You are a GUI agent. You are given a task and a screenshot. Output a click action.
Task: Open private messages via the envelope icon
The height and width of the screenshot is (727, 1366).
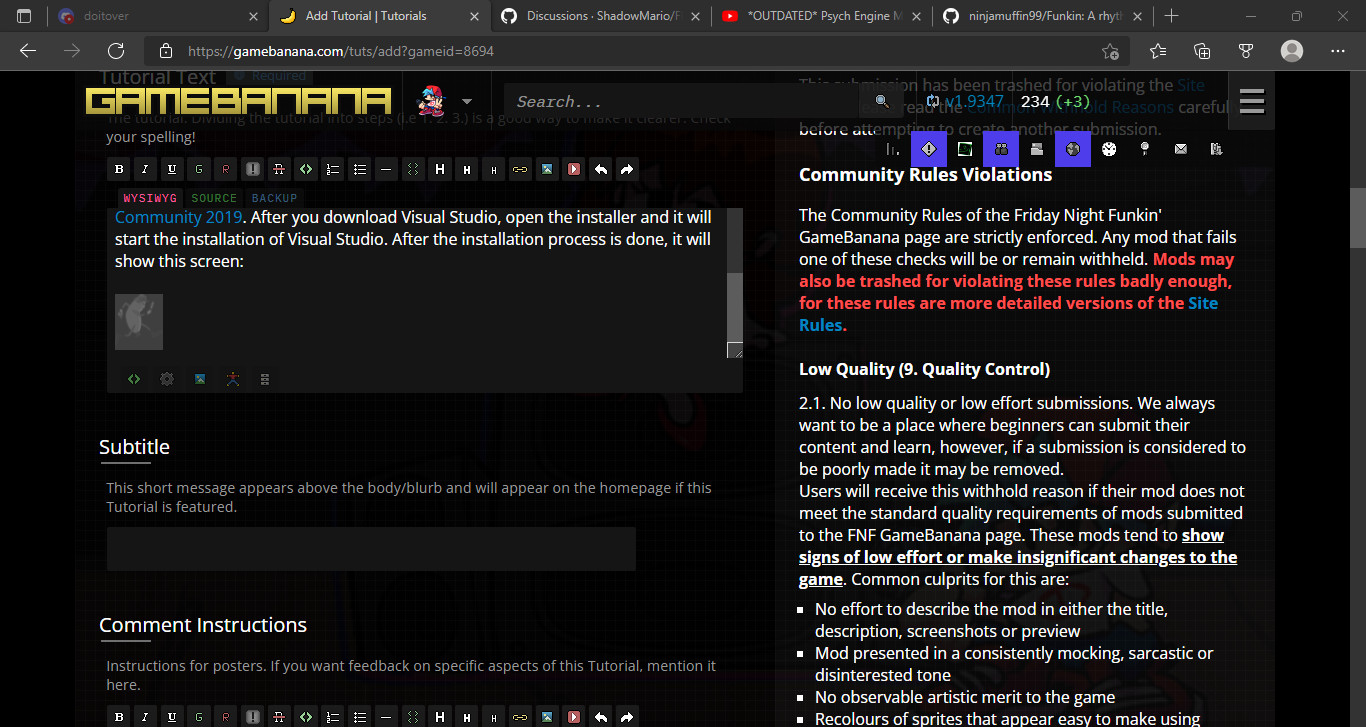pyautogui.click(x=1181, y=148)
